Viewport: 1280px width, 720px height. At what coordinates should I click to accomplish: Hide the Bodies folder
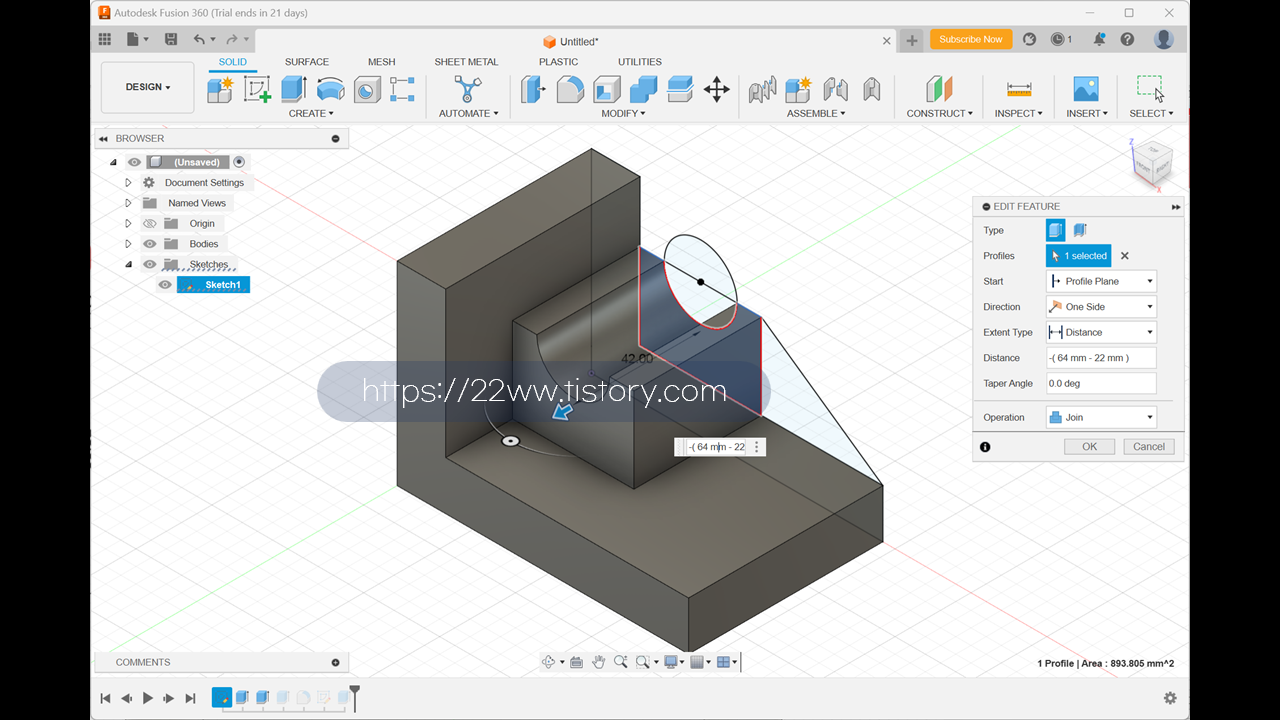pyautogui.click(x=150, y=244)
